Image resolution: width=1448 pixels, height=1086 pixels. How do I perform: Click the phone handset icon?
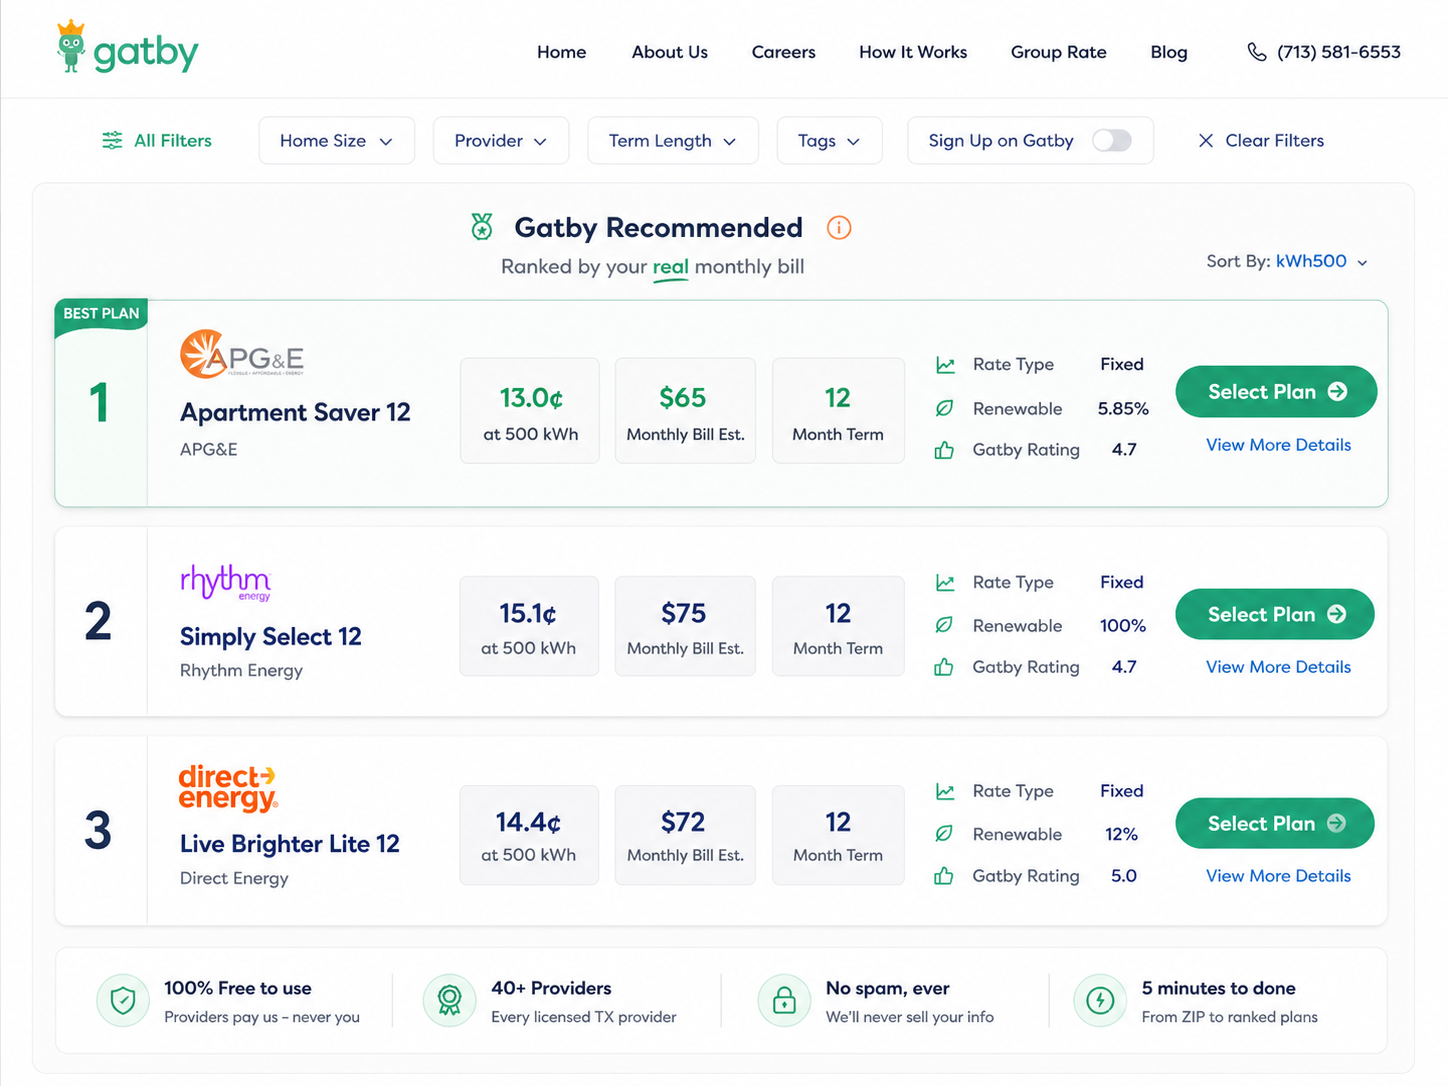click(x=1257, y=52)
